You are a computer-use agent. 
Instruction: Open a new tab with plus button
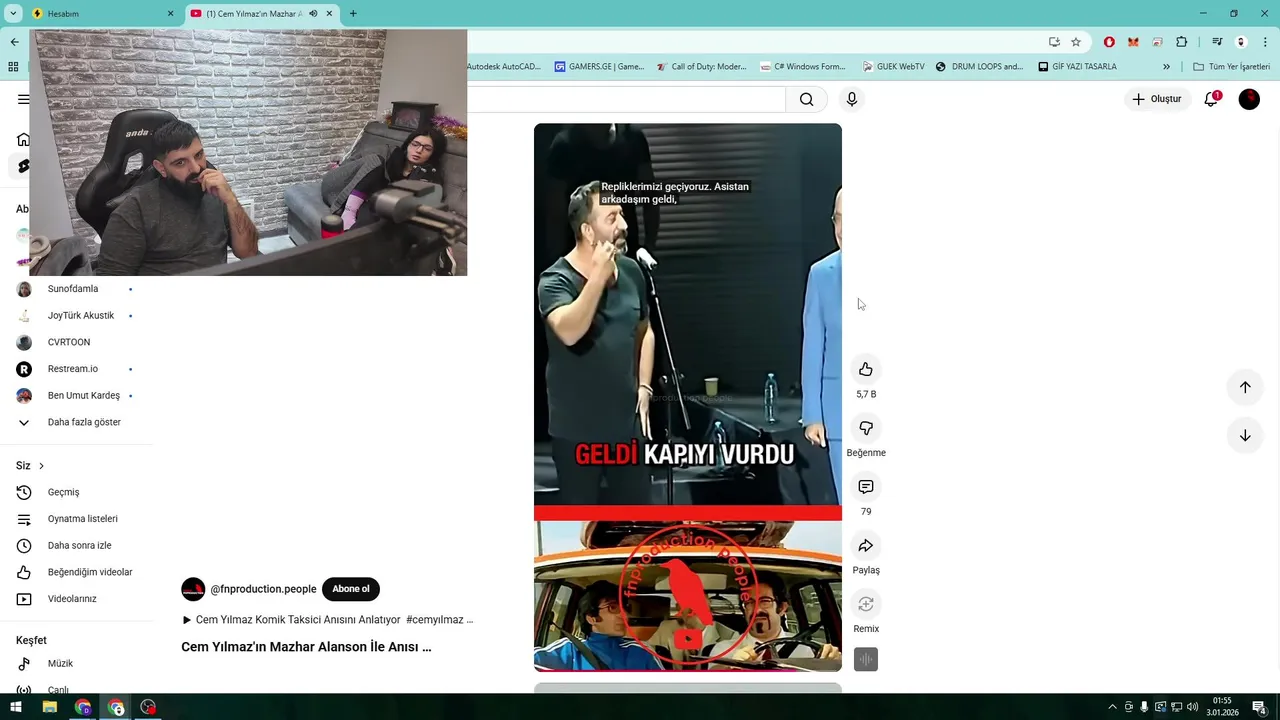[353, 14]
